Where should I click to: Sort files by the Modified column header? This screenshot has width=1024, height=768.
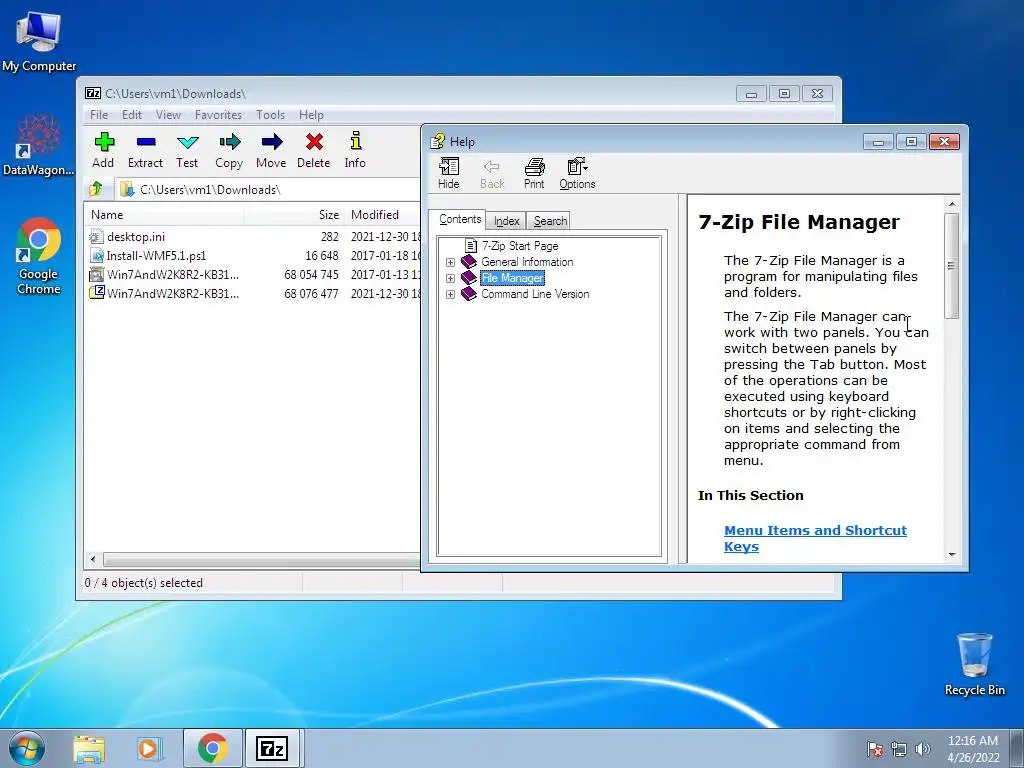[383, 214]
